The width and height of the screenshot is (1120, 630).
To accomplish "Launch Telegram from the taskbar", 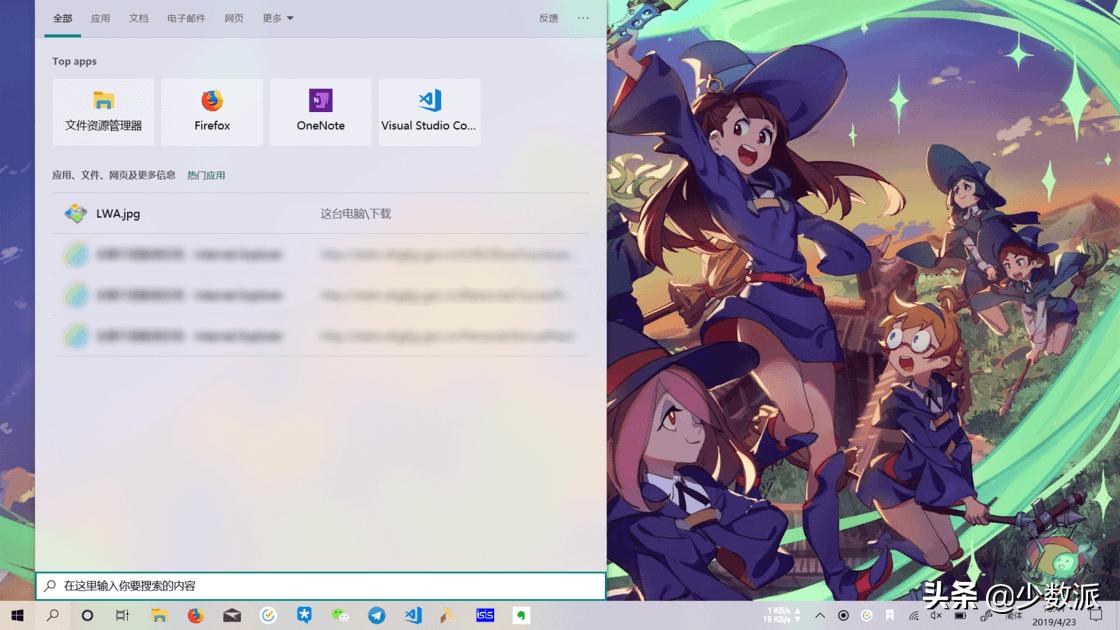I will tap(376, 617).
